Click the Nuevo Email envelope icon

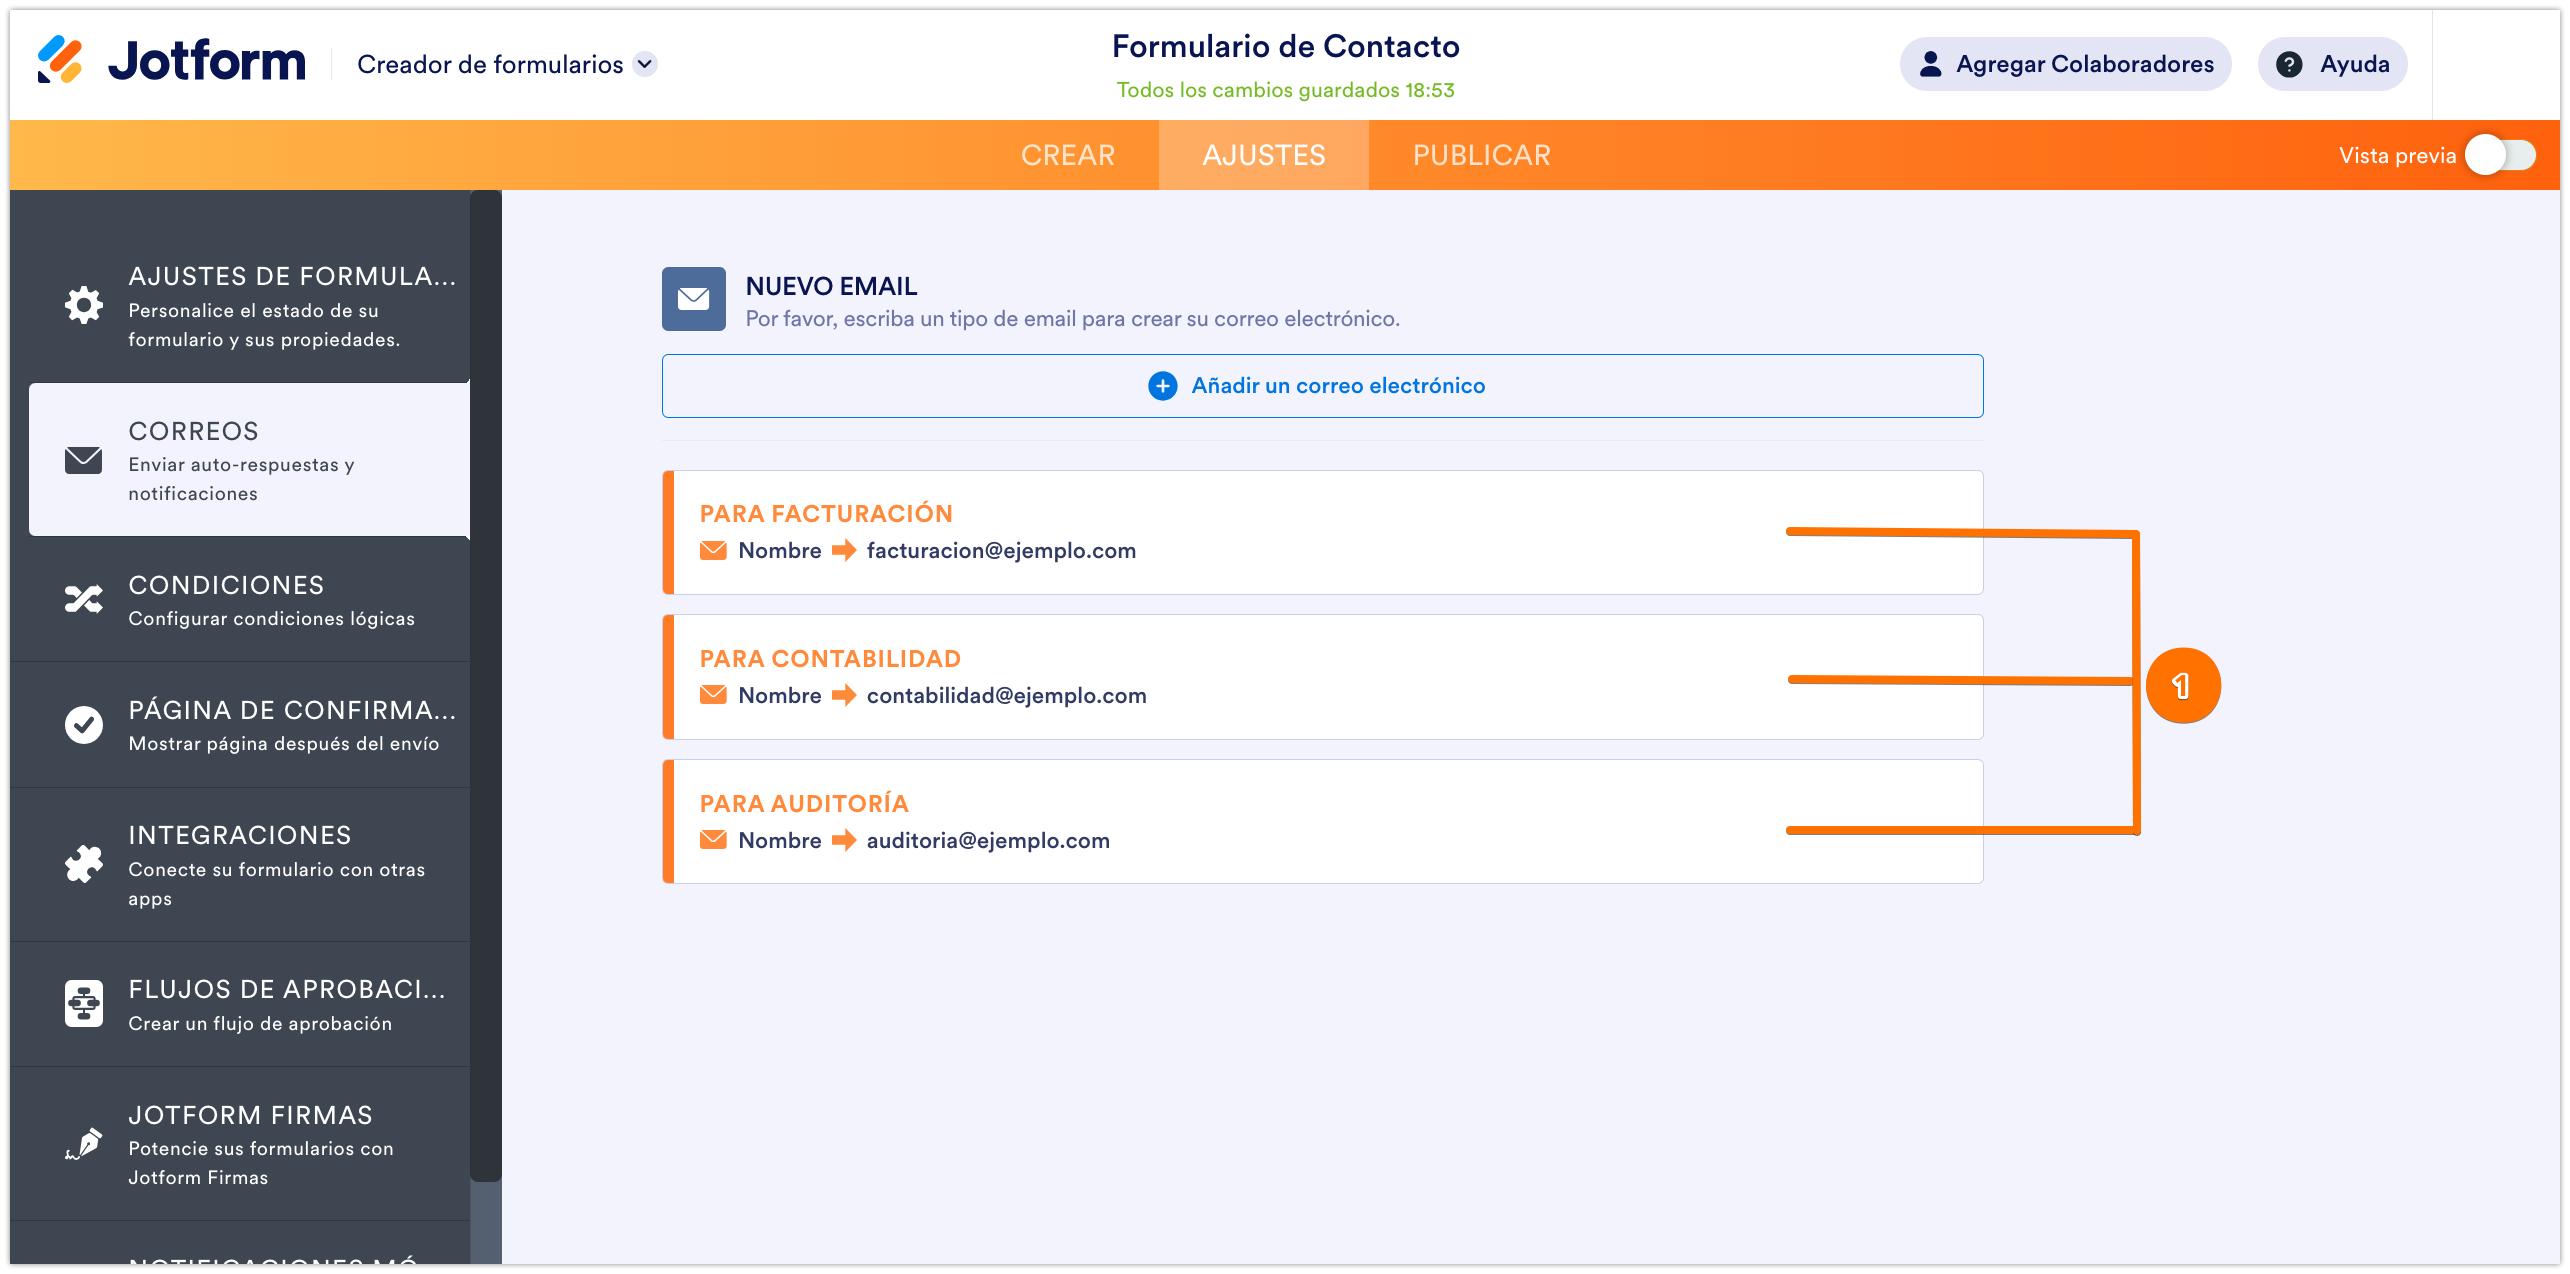(693, 299)
